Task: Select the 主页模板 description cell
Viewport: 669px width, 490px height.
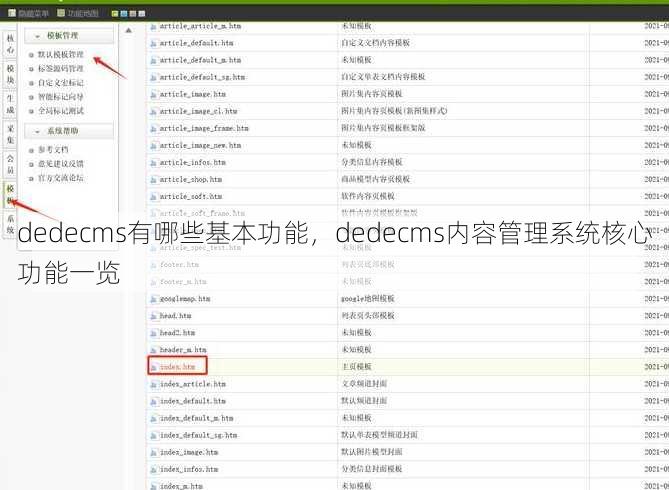Action: click(357, 367)
